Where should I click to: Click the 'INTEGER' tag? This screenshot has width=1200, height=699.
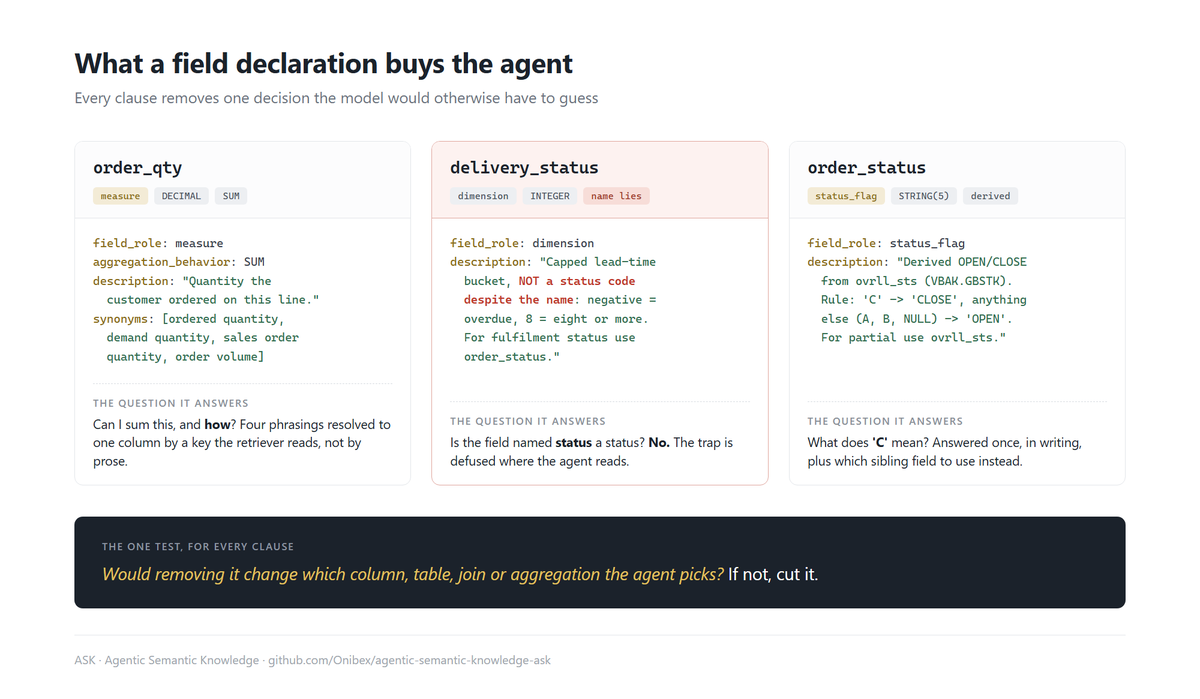[550, 196]
